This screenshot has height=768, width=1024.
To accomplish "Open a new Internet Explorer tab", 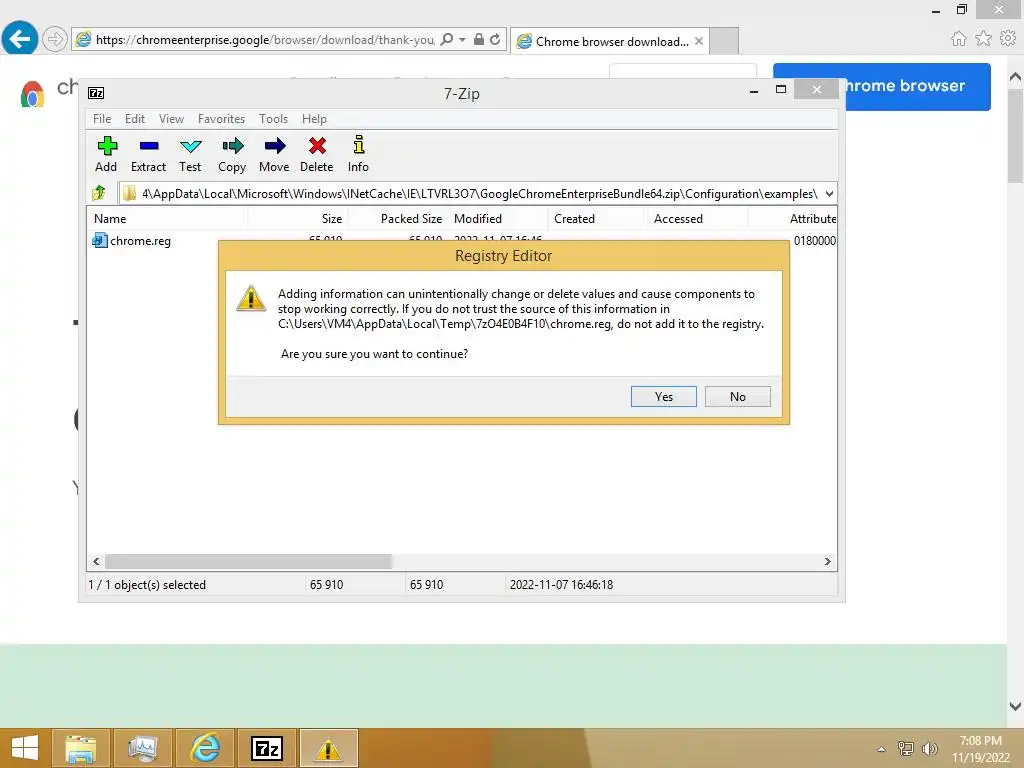I will pyautogui.click(x=724, y=41).
